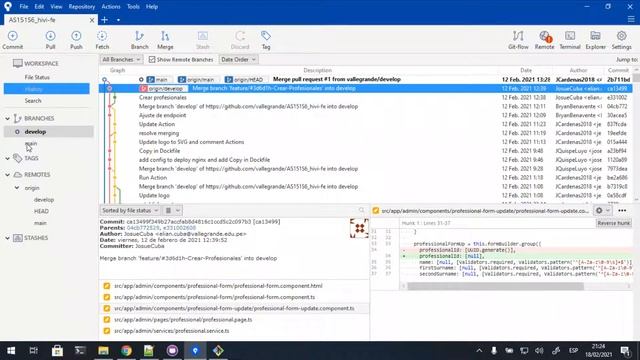Click the search icon in file list panel
The image size is (640, 360).
(x=362, y=210)
